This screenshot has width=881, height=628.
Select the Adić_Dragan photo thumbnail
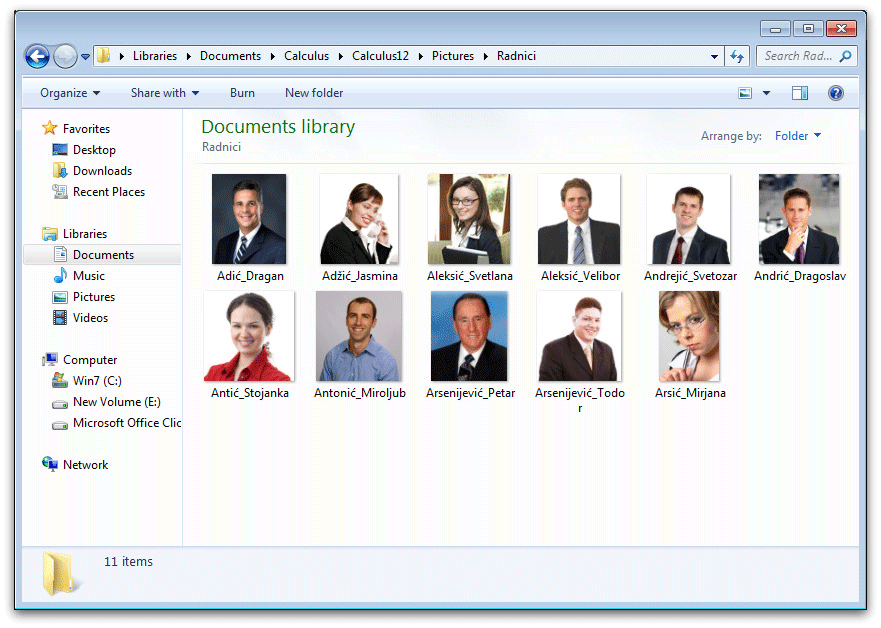(249, 219)
